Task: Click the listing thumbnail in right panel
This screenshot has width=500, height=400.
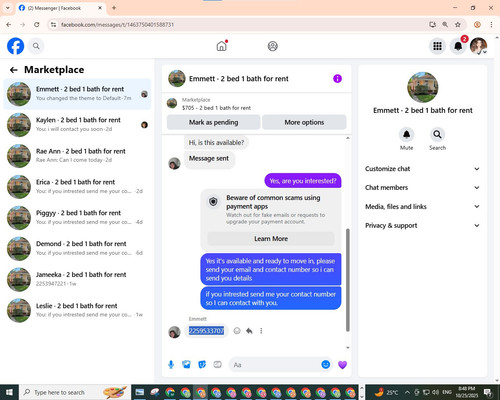Action: tap(423, 87)
